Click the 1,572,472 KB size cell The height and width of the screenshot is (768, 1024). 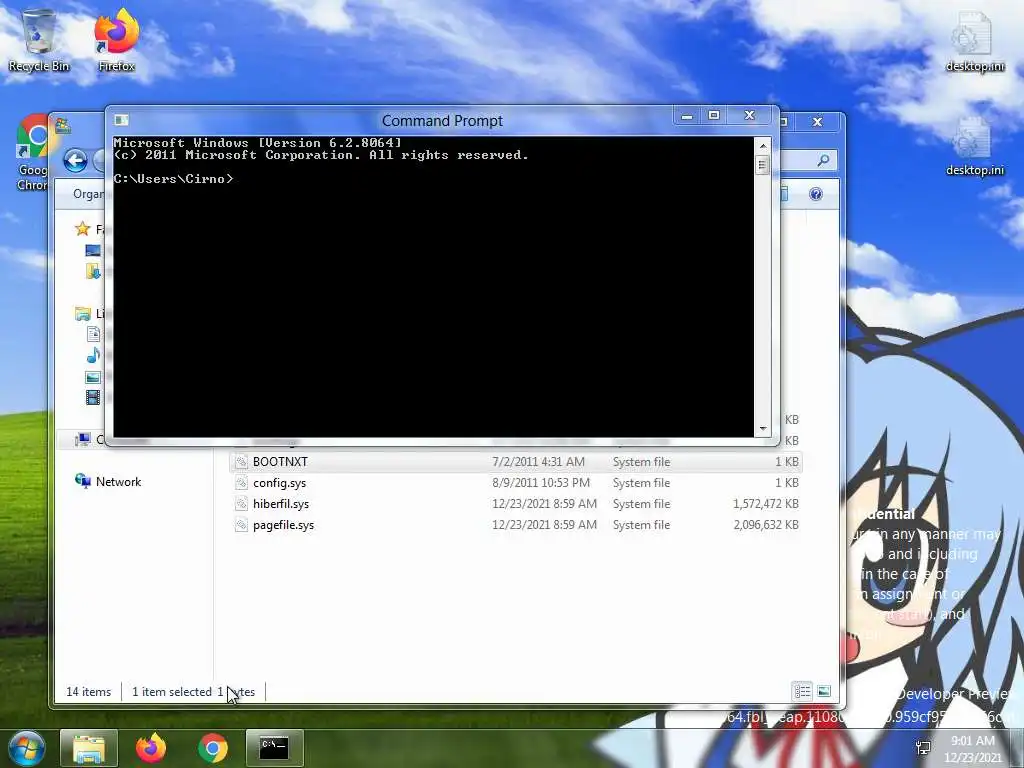click(x=765, y=504)
